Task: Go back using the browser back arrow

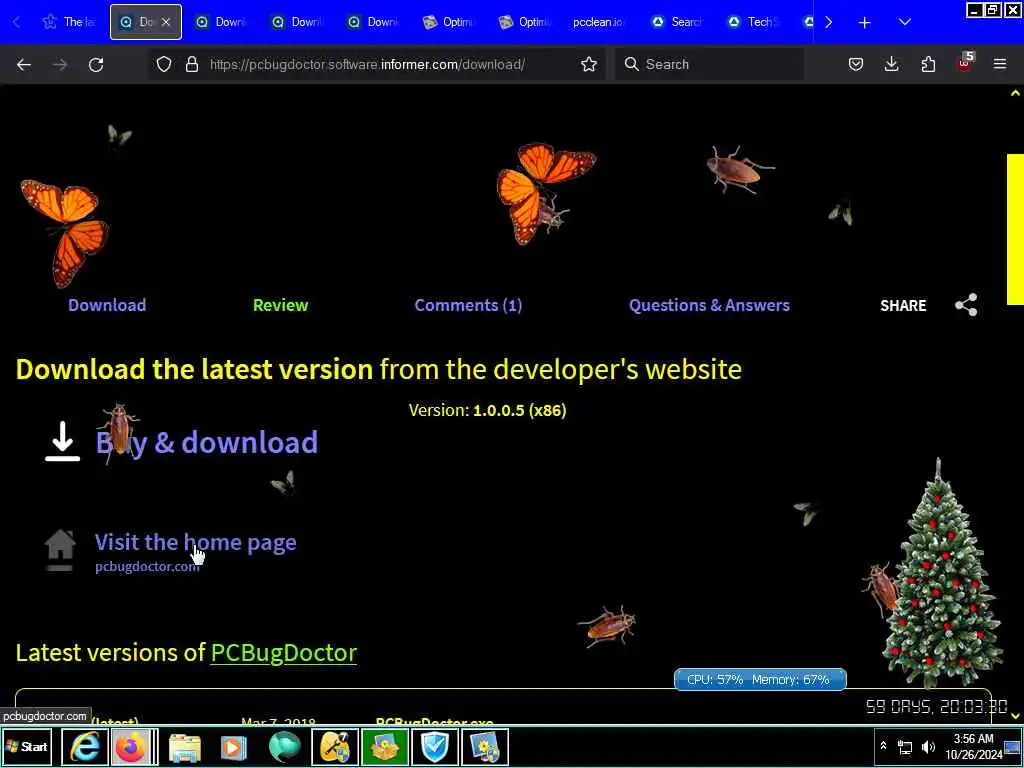Action: 24,64
